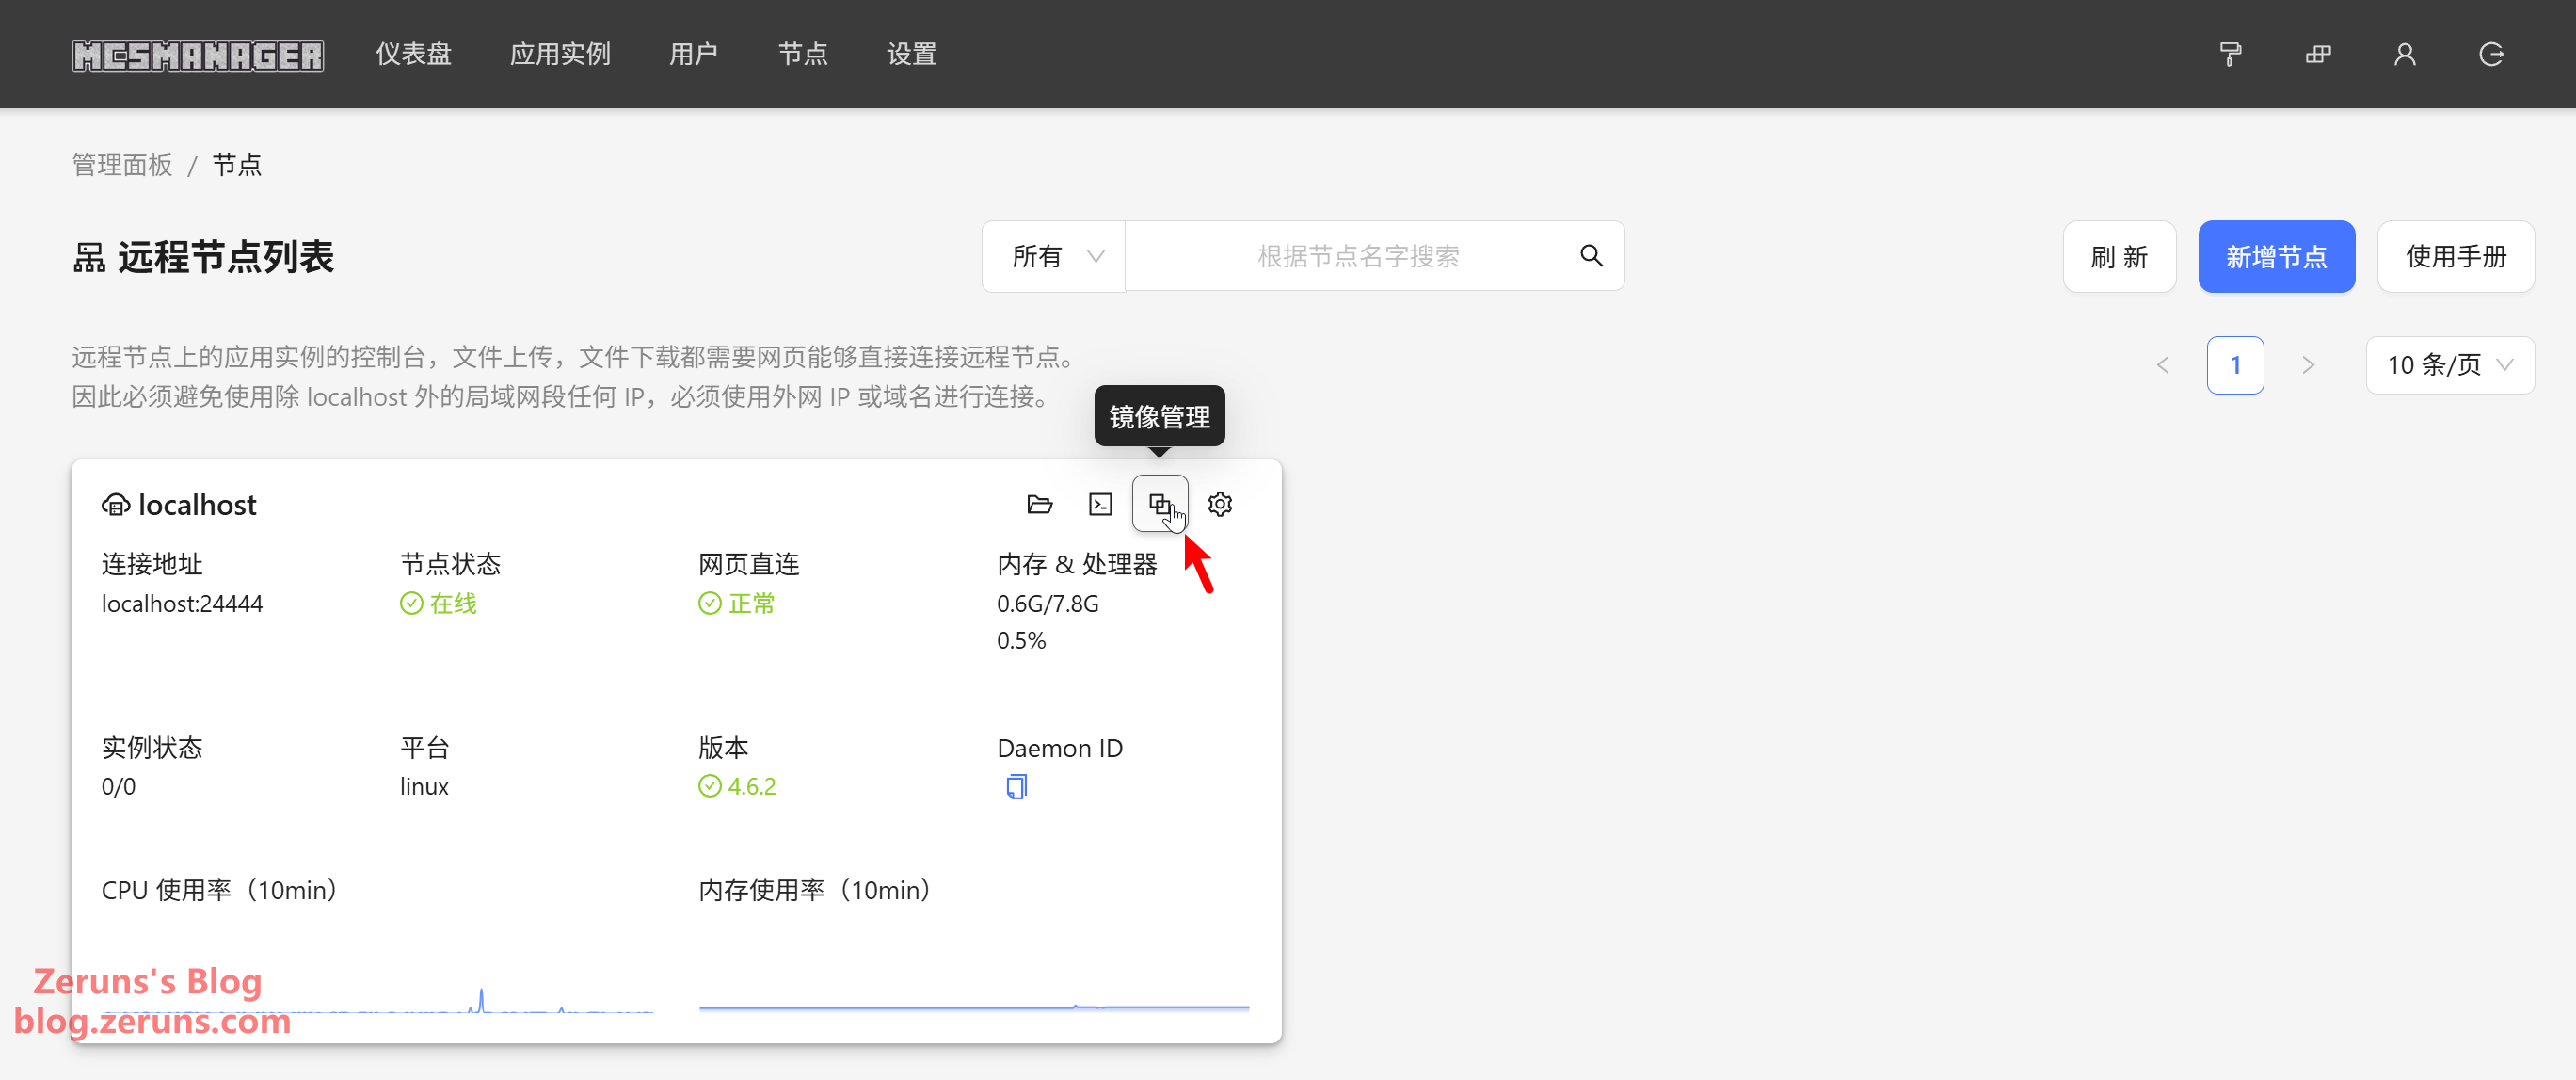The height and width of the screenshot is (1080, 2576).
Task: Select page 1 in pagination
Action: 2235,365
